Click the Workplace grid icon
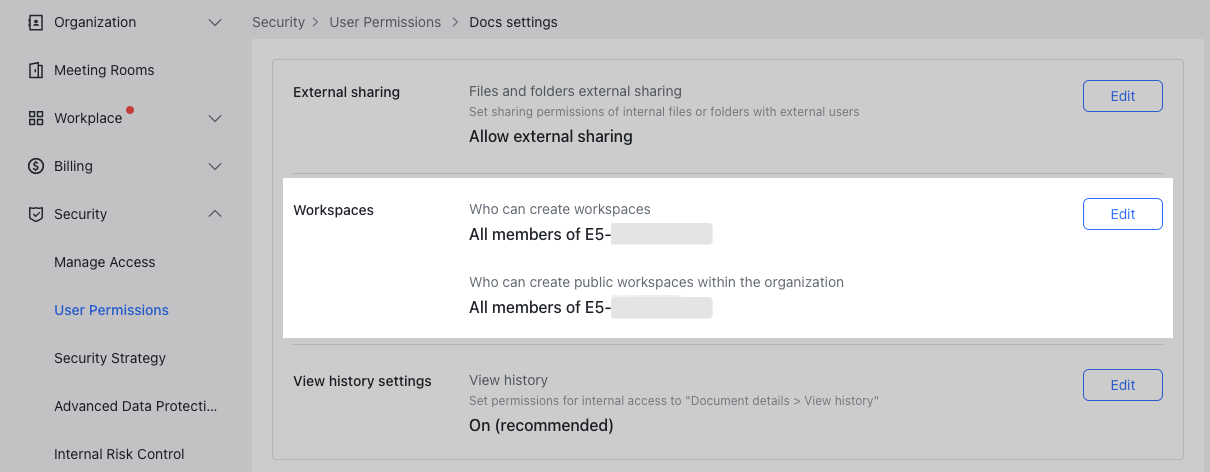Image resolution: width=1210 pixels, height=472 pixels. coord(36,118)
